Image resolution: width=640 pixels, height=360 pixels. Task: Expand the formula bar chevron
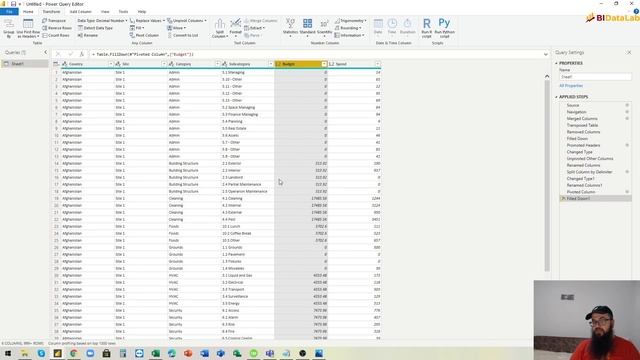point(546,54)
